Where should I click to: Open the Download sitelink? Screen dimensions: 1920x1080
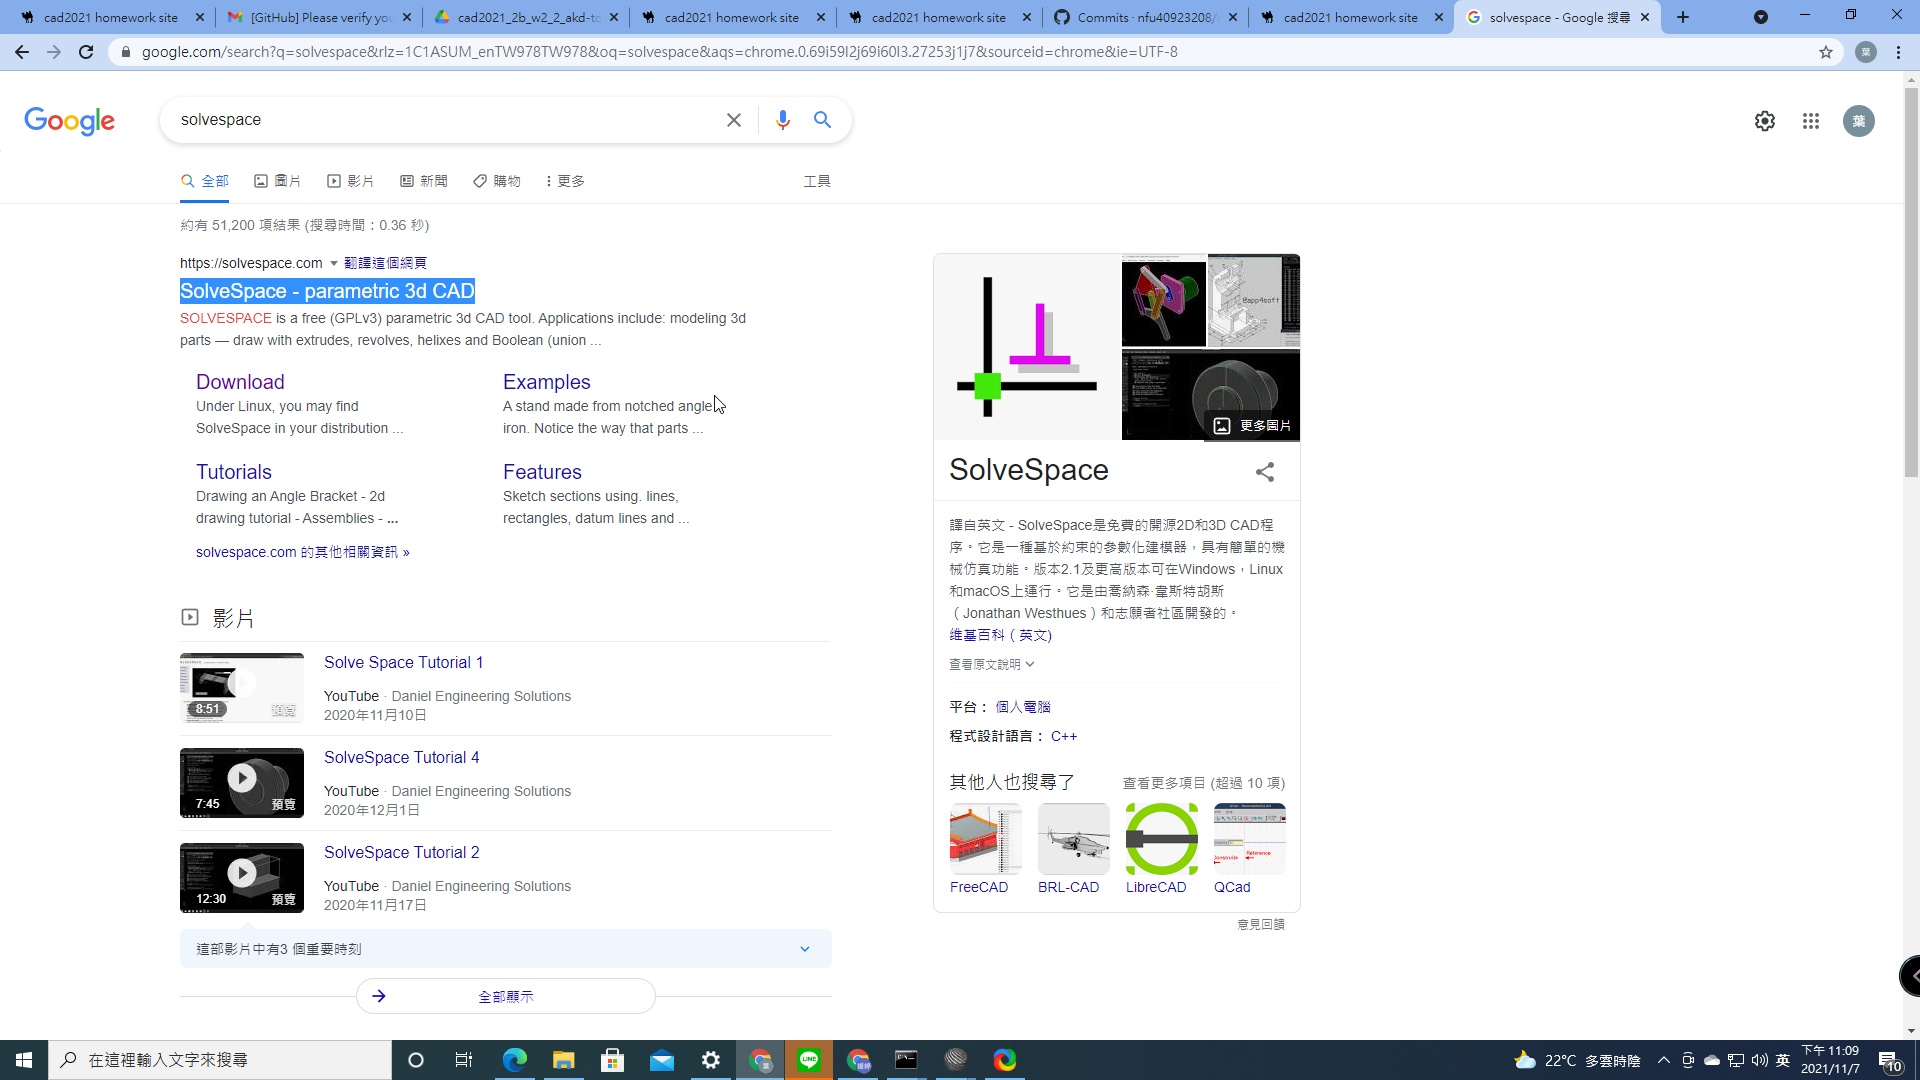tap(240, 382)
